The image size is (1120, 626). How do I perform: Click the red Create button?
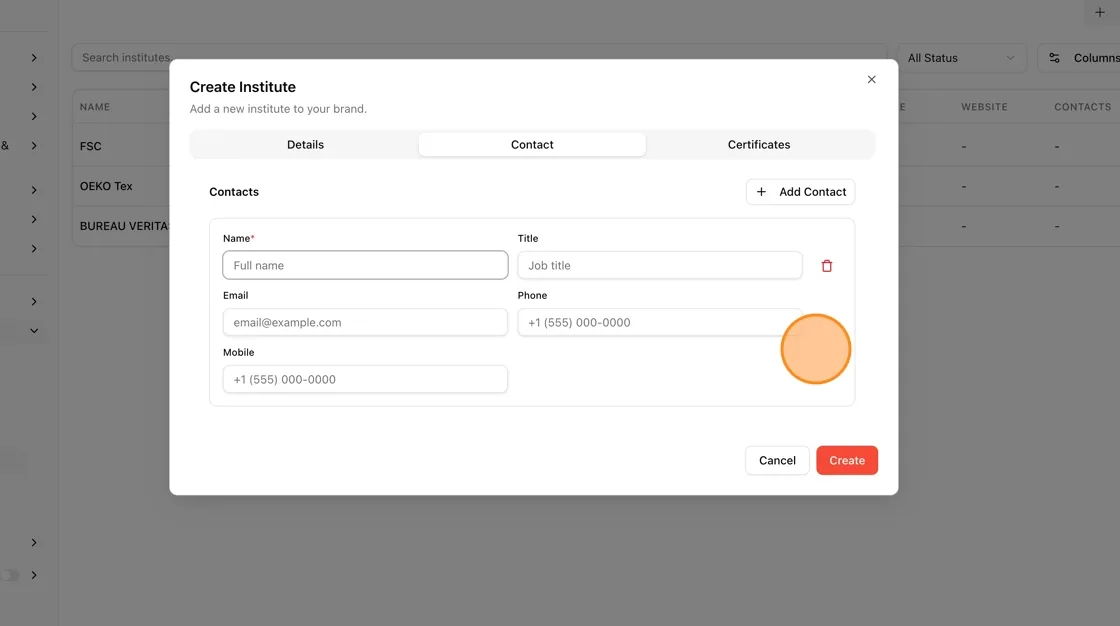click(847, 460)
